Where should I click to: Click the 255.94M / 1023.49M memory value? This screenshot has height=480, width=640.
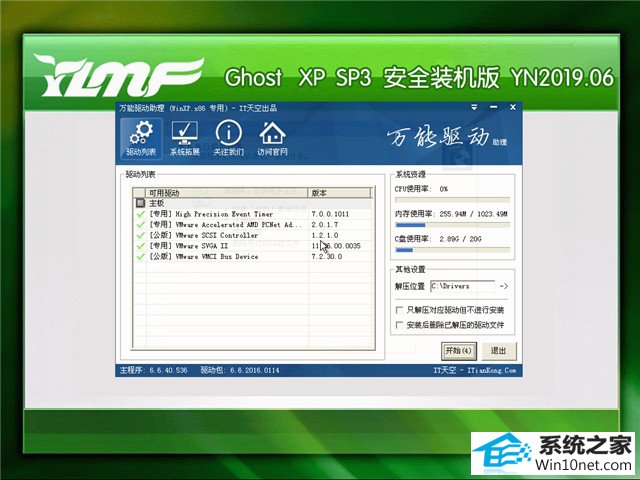pos(473,214)
